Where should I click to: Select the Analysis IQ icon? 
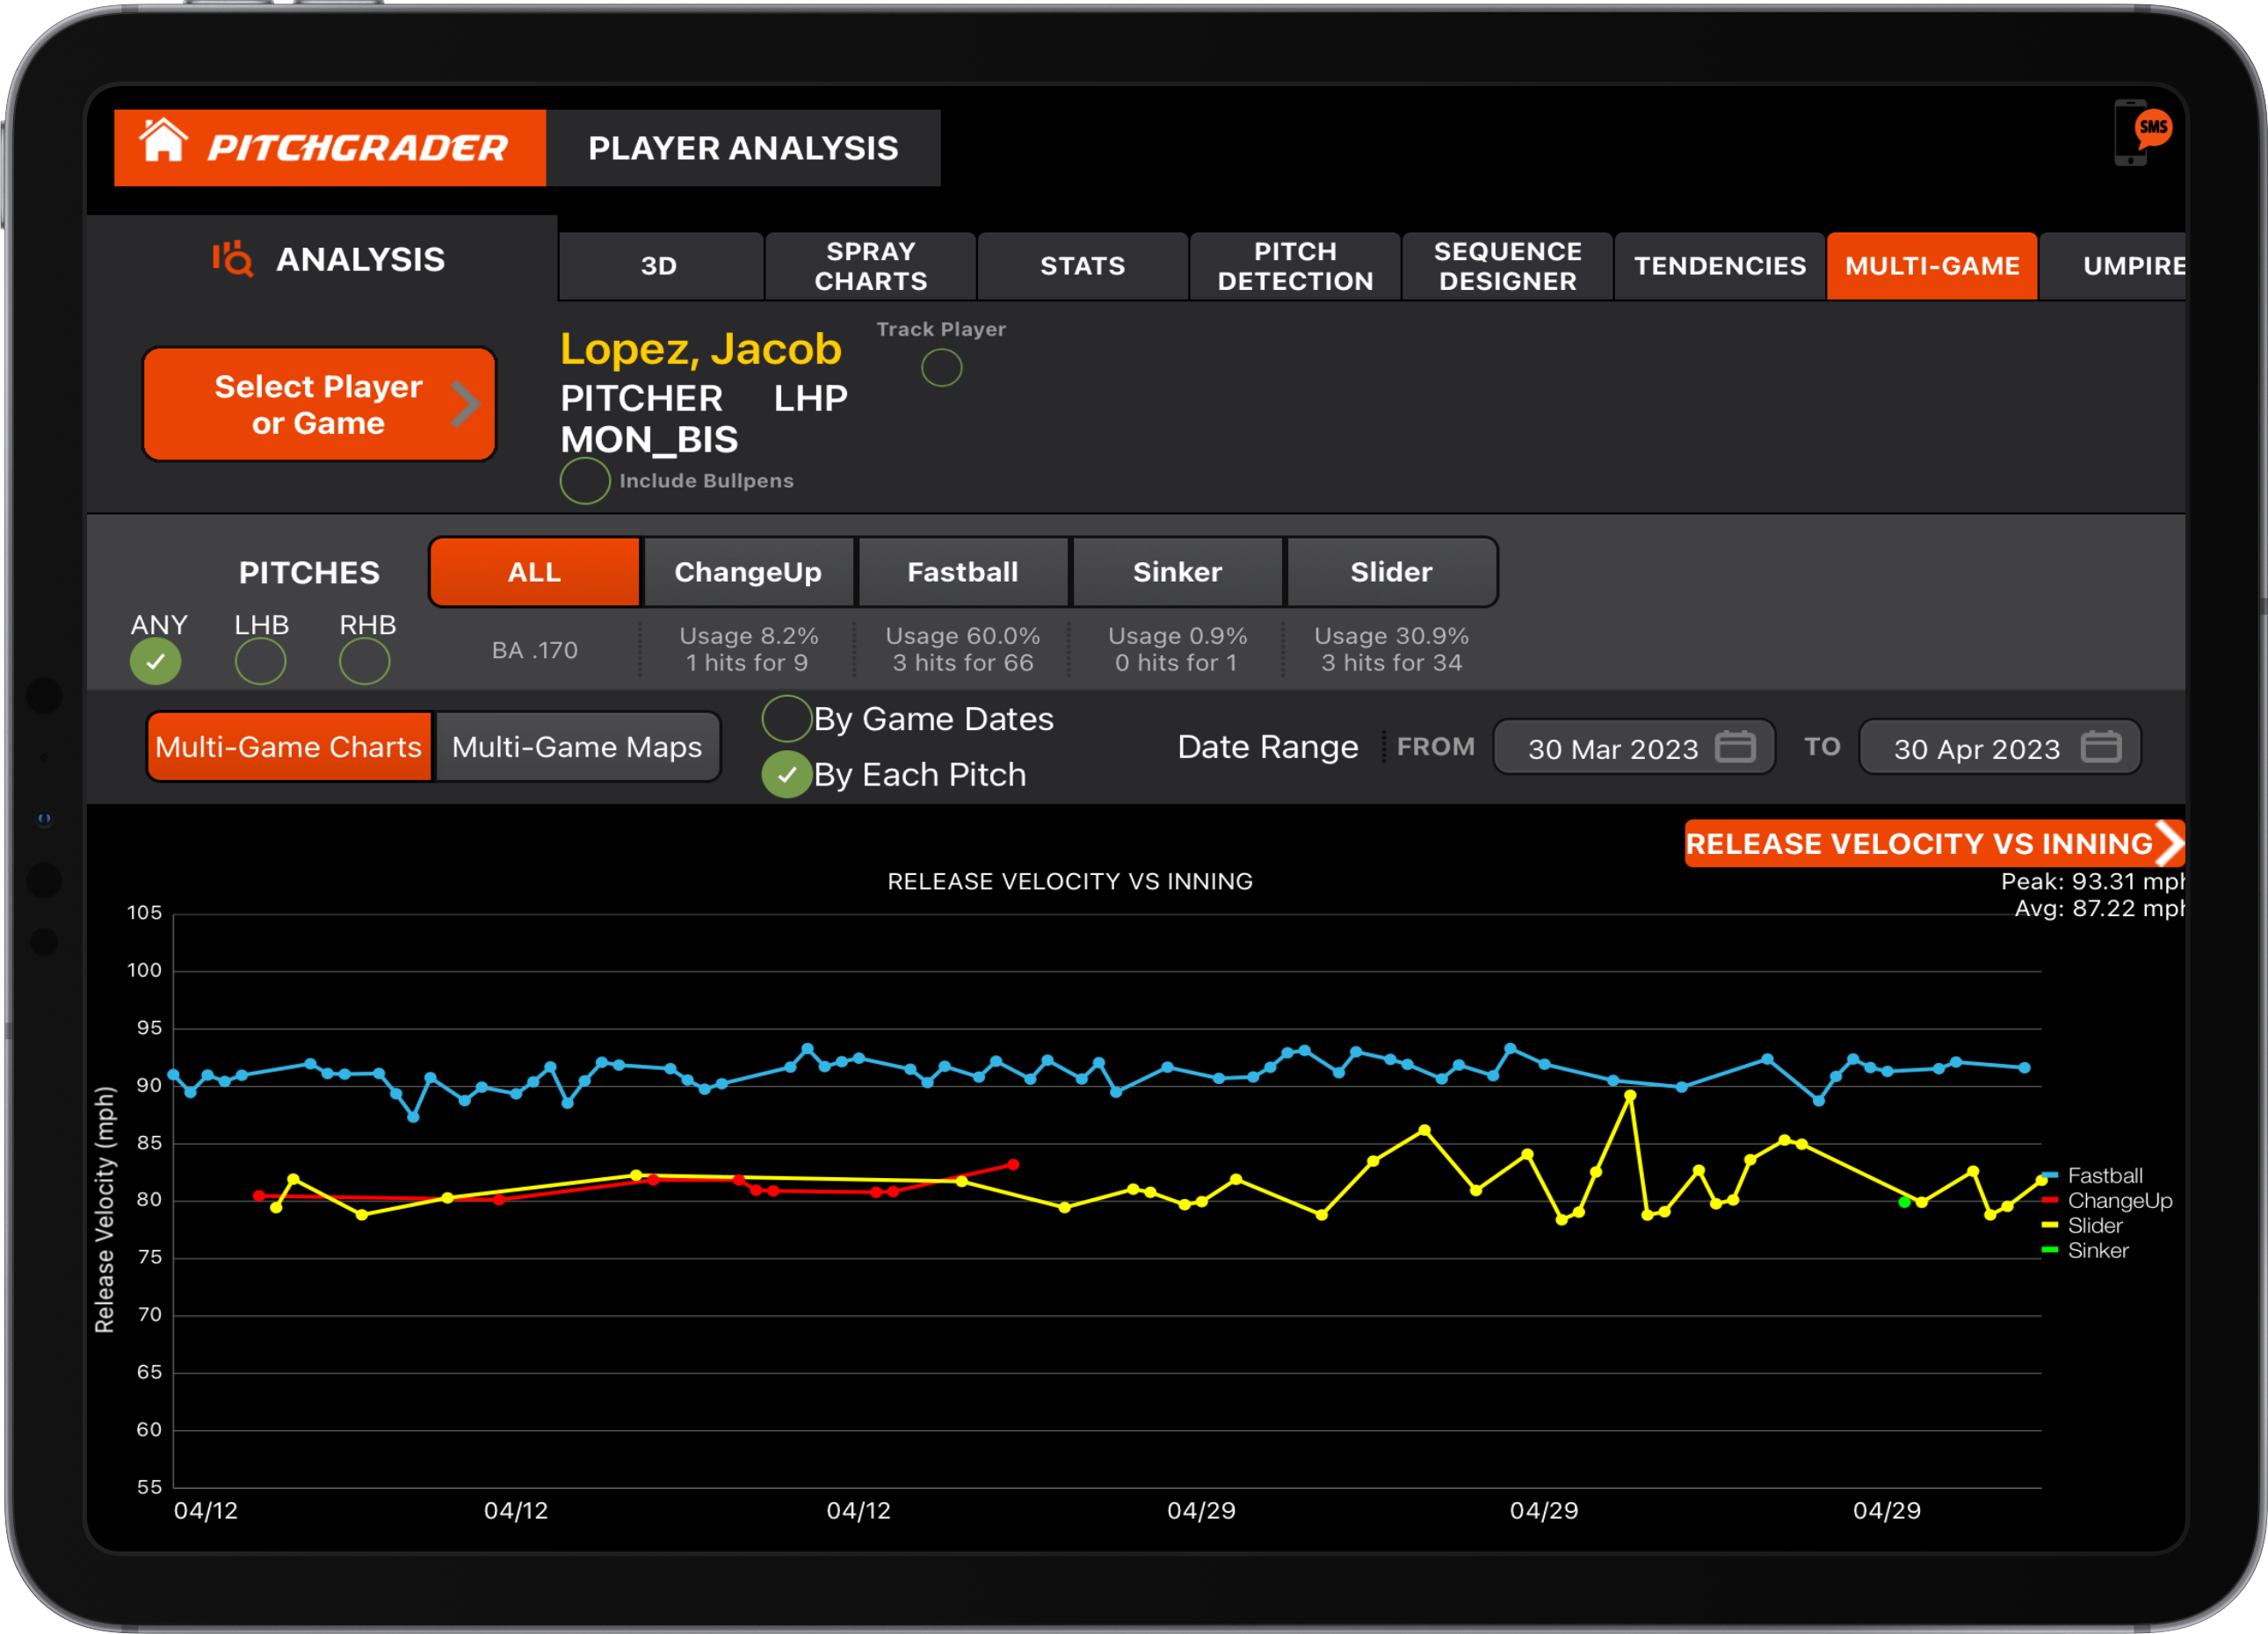tap(232, 259)
